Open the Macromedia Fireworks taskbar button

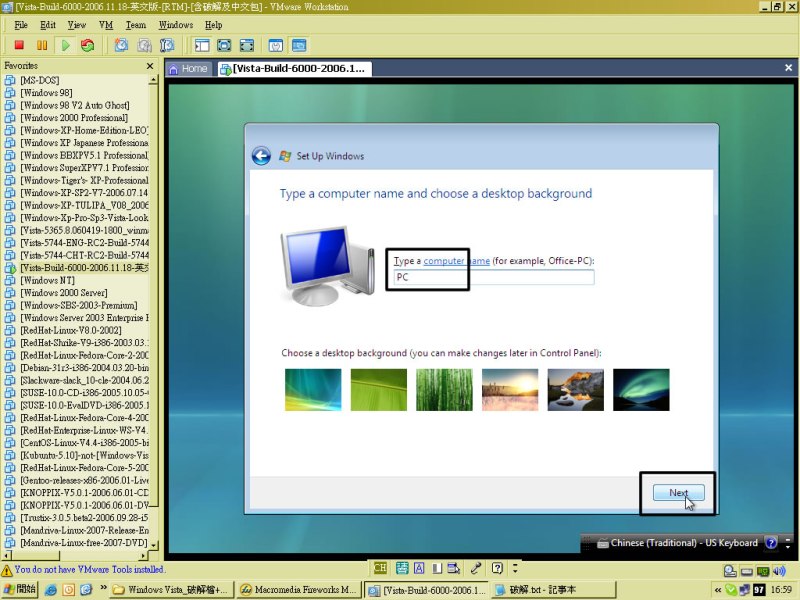[x=298, y=590]
